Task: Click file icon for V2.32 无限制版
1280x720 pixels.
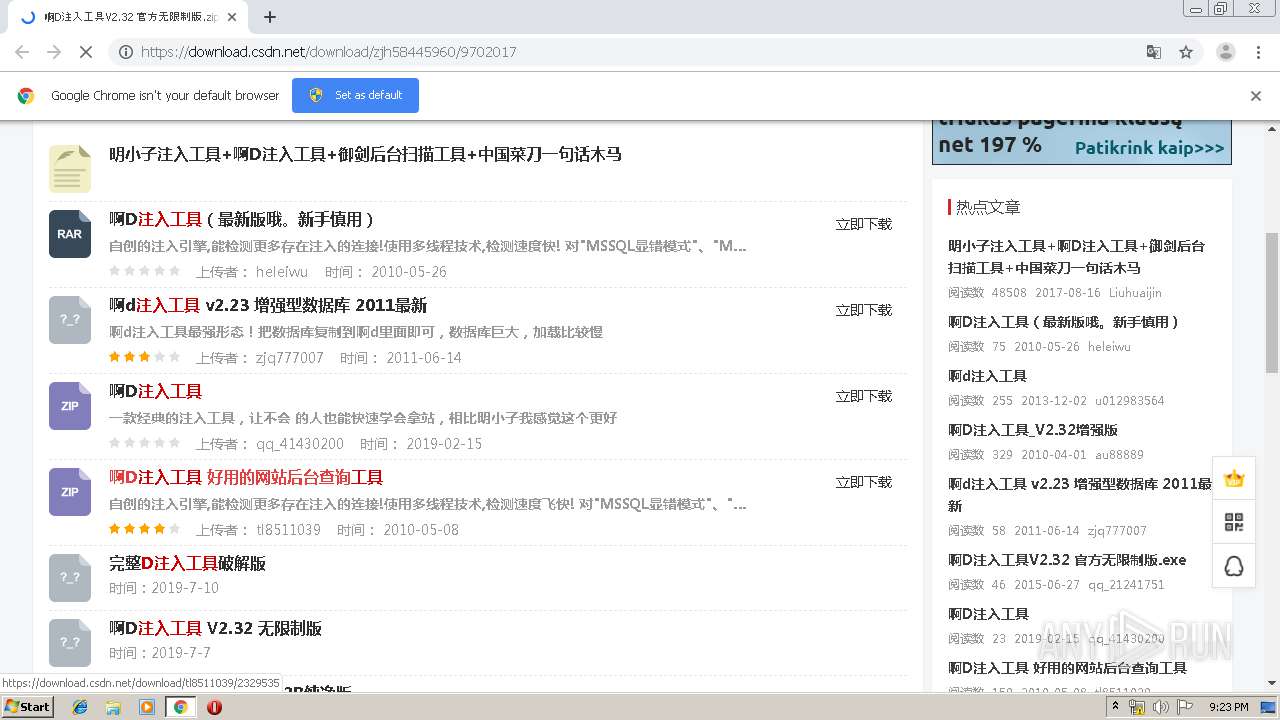Action: click(70, 643)
